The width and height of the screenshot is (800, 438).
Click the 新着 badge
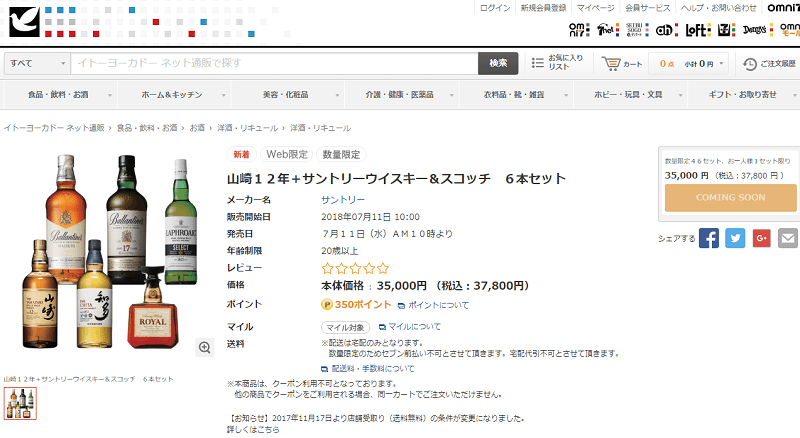click(241, 155)
